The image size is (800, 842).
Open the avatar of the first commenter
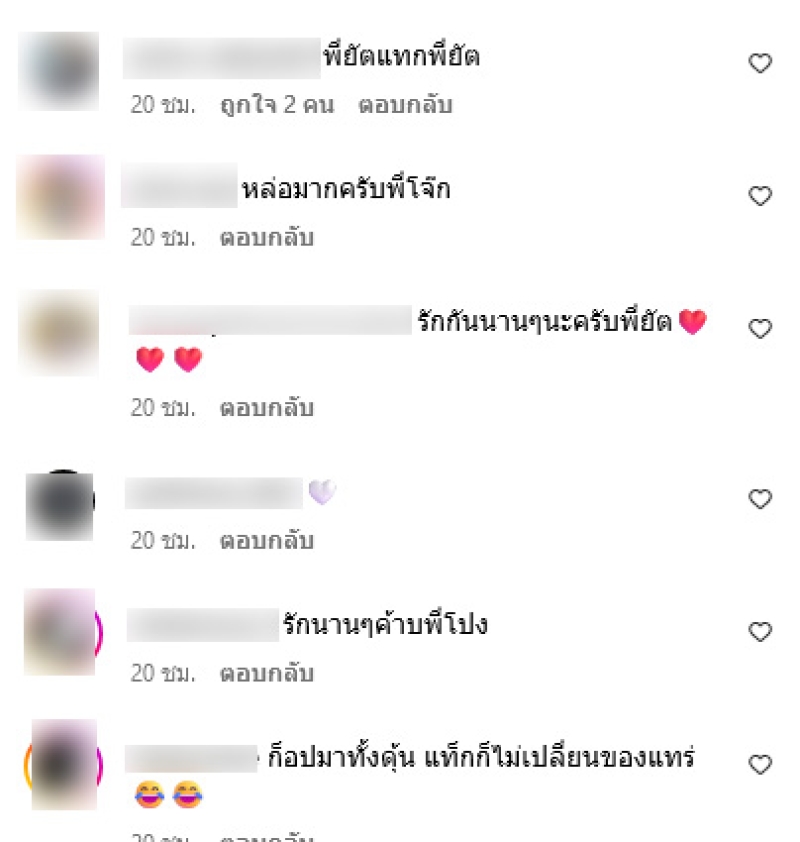[x=59, y=71]
